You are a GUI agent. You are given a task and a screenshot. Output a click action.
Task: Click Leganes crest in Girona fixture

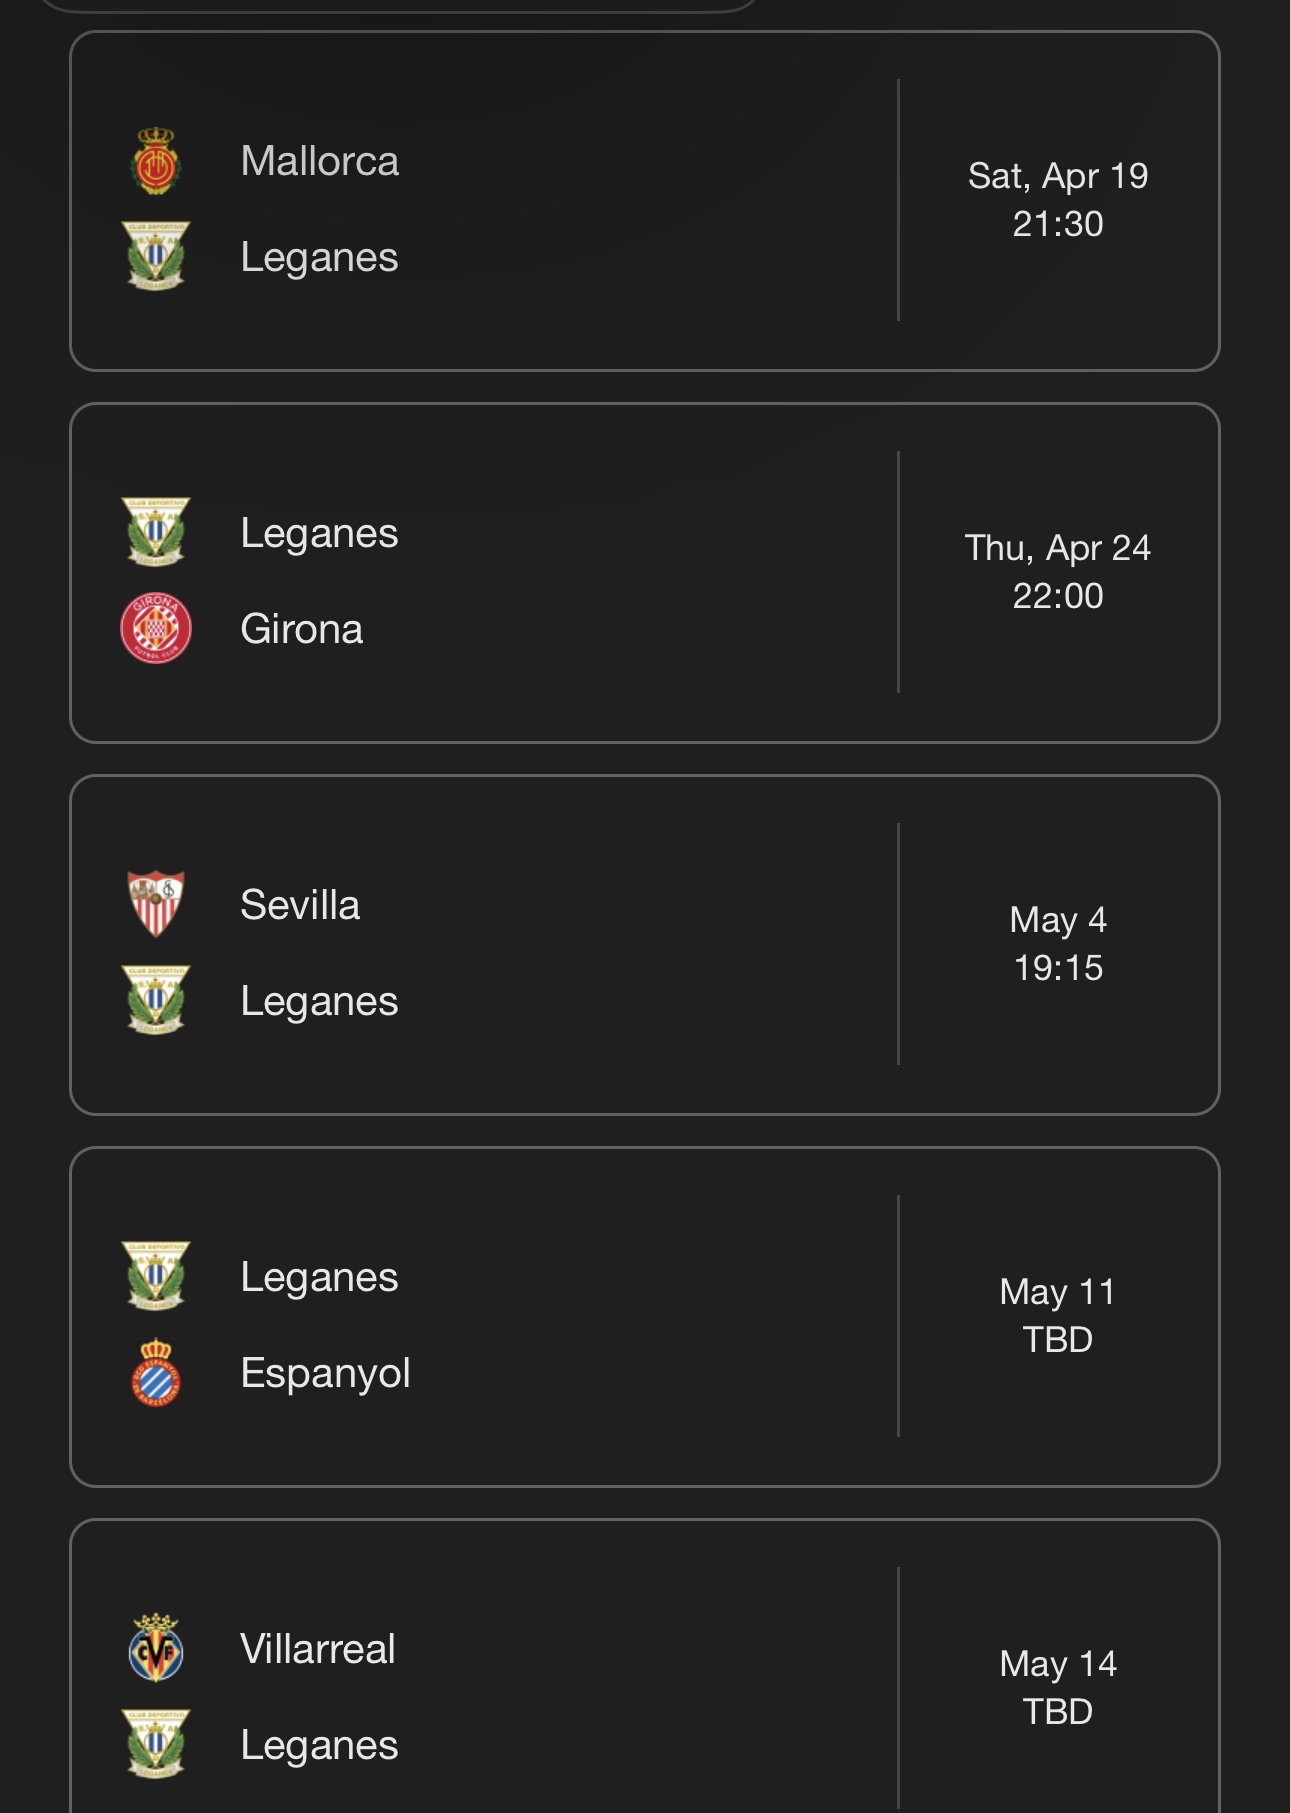click(x=156, y=533)
